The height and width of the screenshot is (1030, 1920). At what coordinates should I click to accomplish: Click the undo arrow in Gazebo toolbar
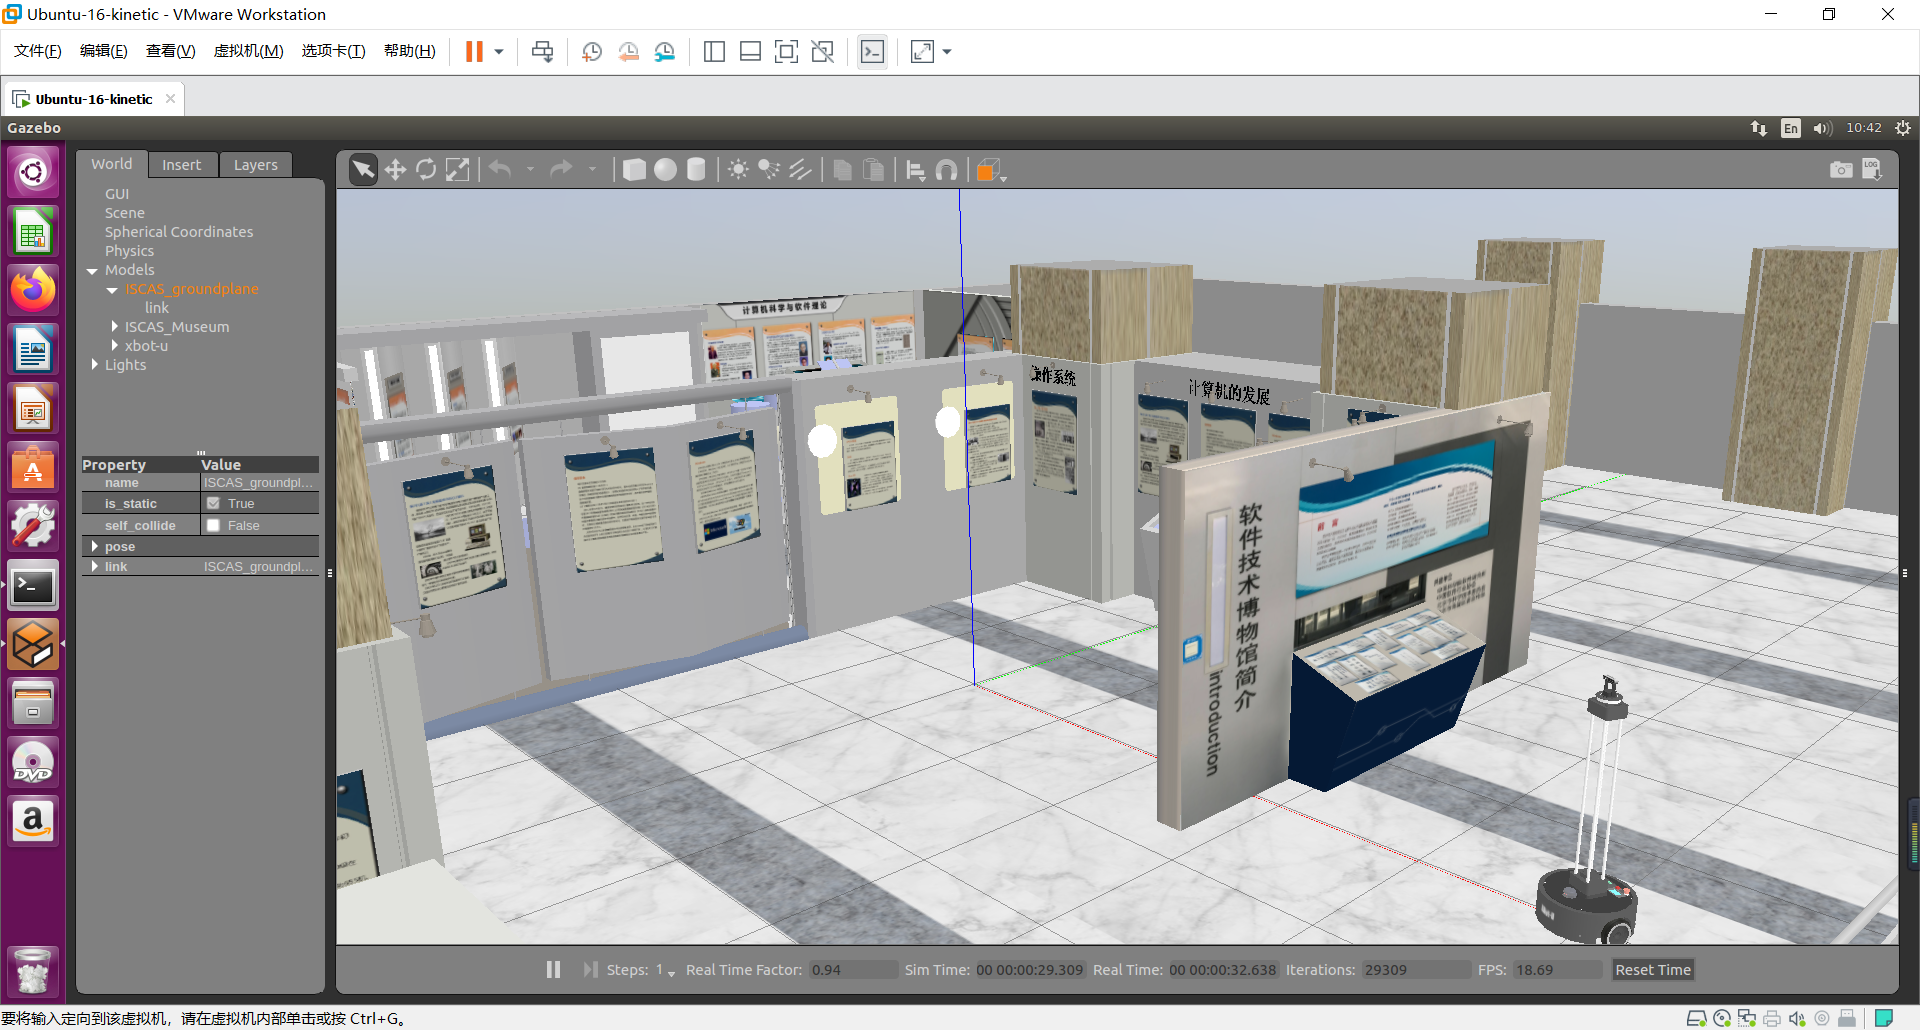501,170
